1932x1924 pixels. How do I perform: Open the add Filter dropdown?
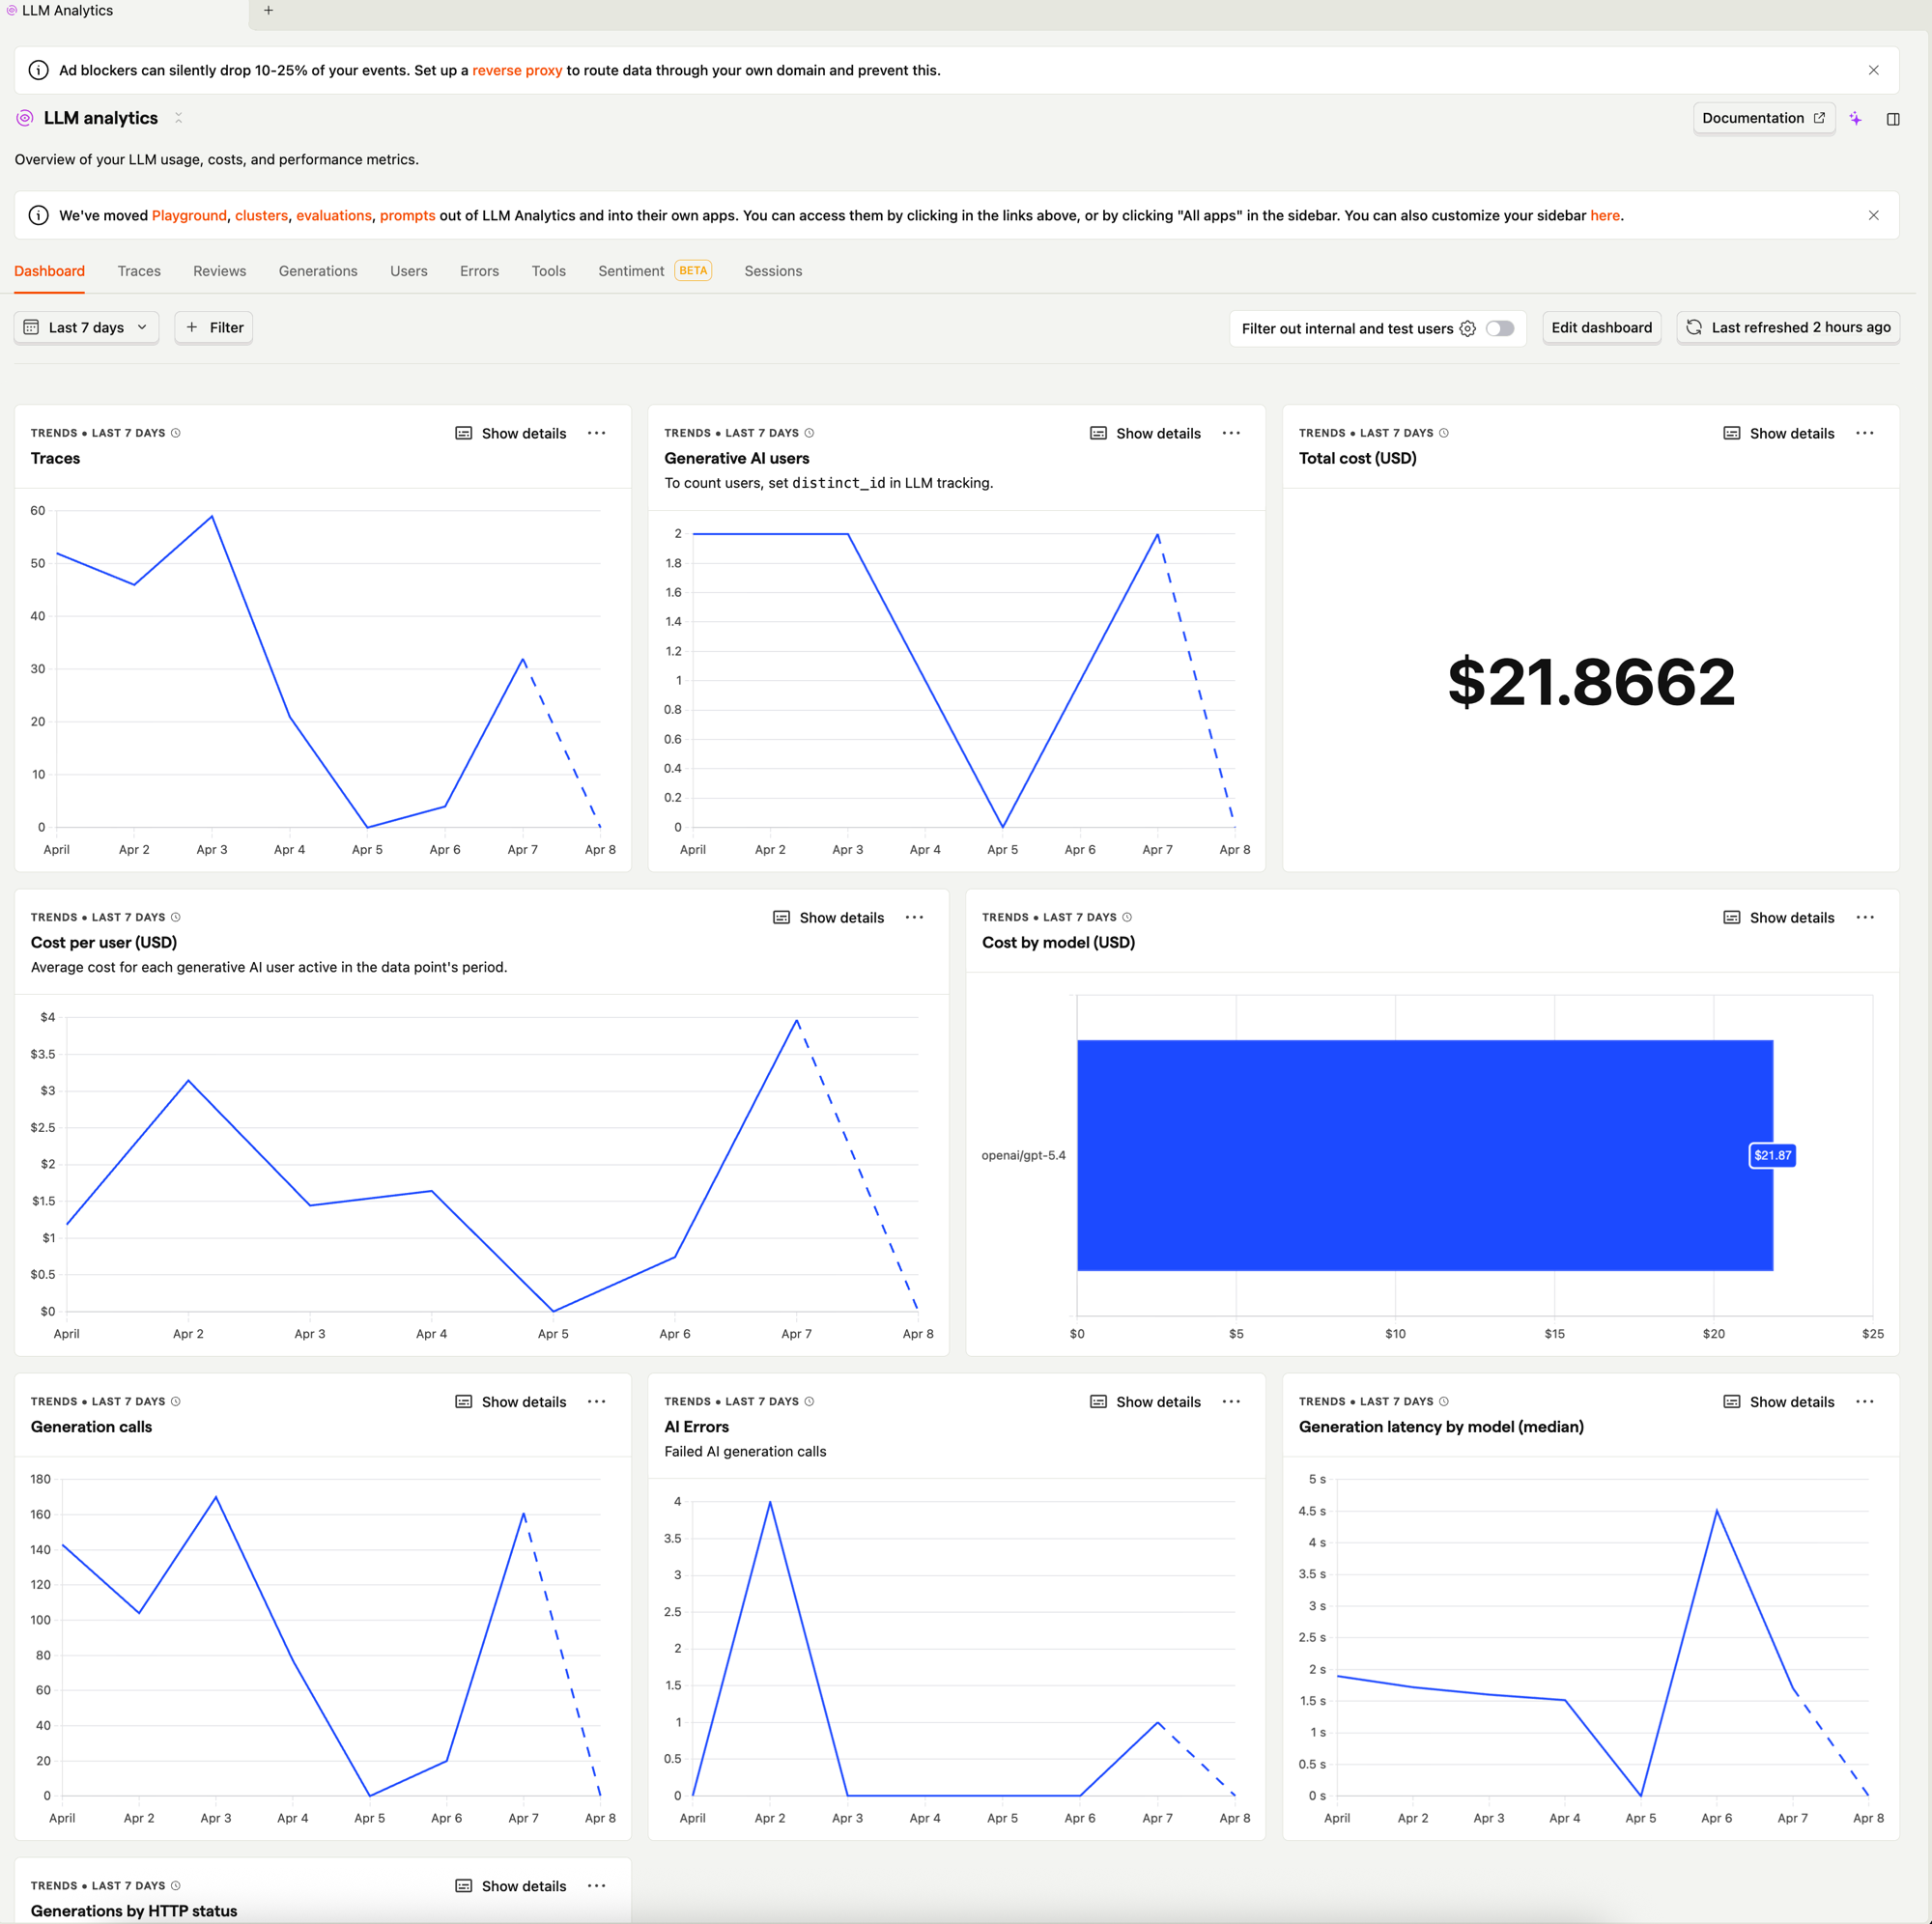[x=214, y=327]
